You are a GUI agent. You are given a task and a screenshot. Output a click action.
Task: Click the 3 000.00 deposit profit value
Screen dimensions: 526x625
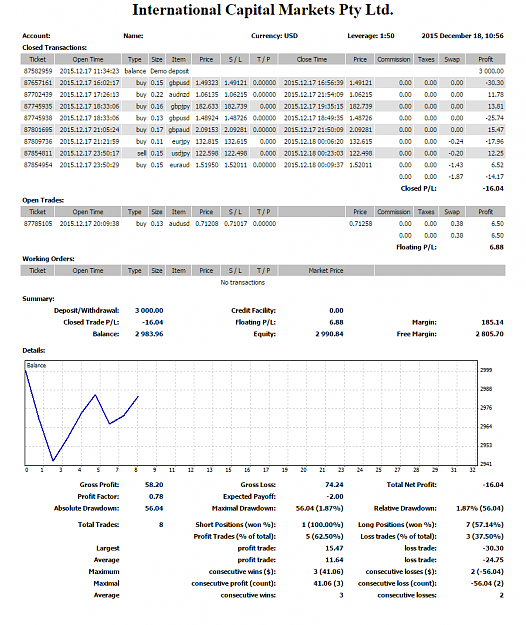491,71
